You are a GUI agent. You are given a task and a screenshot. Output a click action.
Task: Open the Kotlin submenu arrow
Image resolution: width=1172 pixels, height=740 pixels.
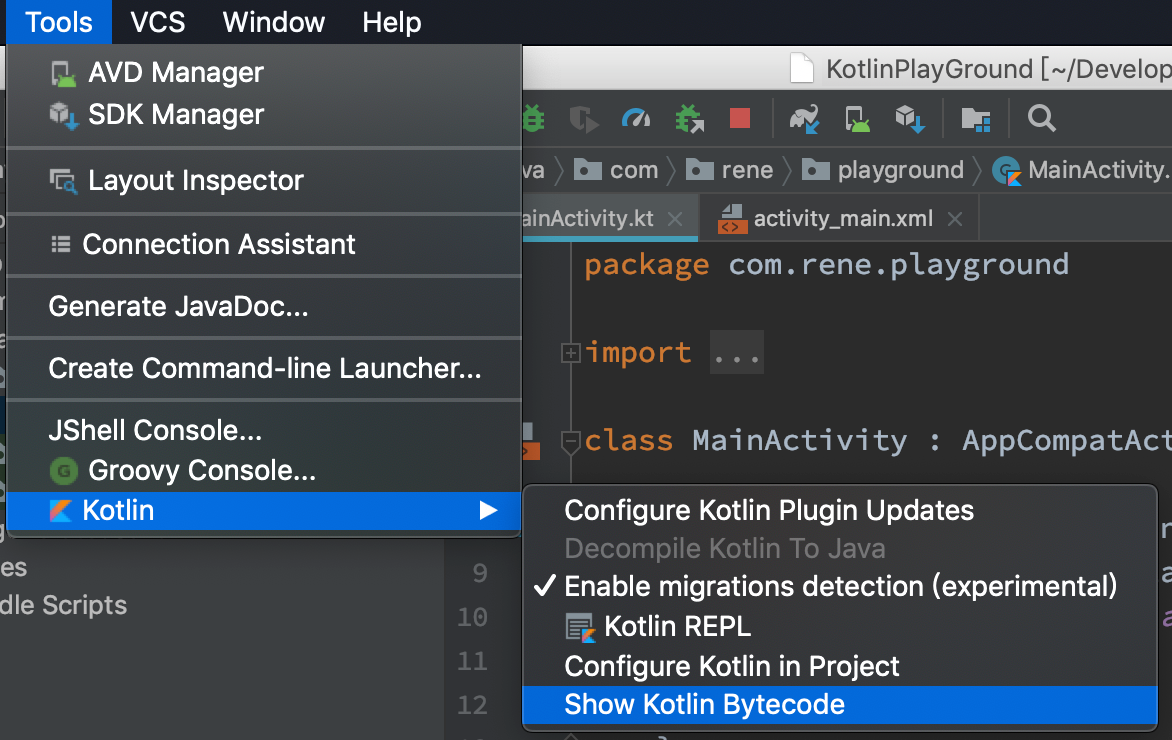coord(488,511)
